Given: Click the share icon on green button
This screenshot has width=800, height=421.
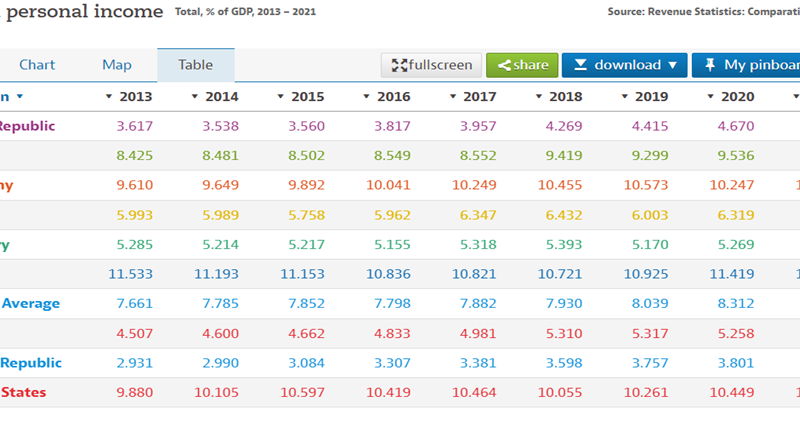Looking at the screenshot, I should [505, 65].
